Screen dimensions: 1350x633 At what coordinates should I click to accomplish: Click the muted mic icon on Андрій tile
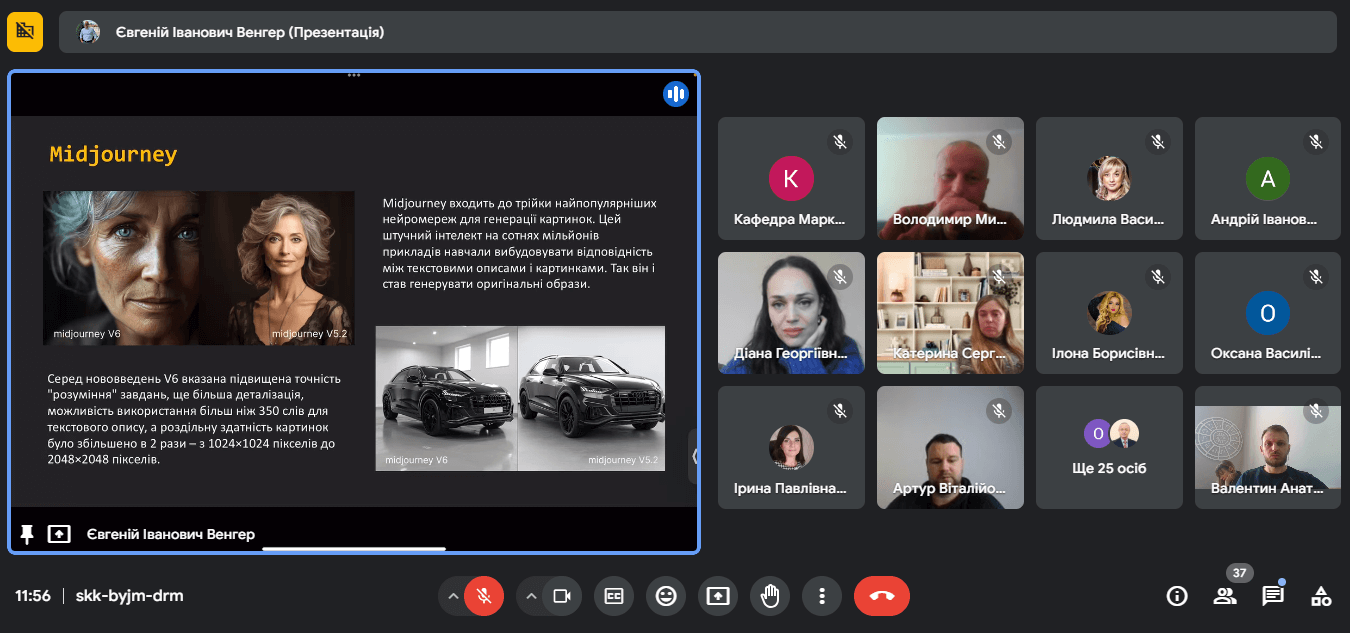point(1316,142)
